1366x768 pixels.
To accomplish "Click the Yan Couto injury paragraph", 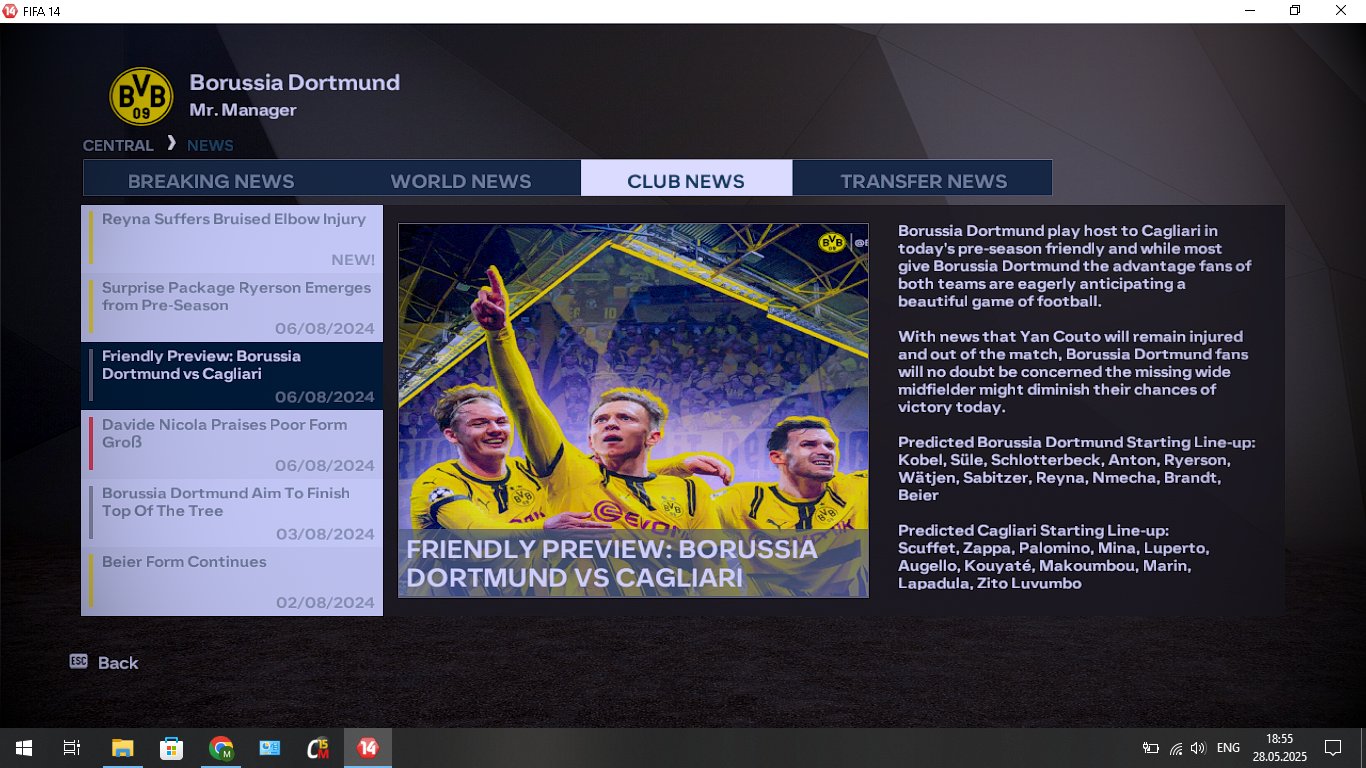I will tap(1073, 372).
